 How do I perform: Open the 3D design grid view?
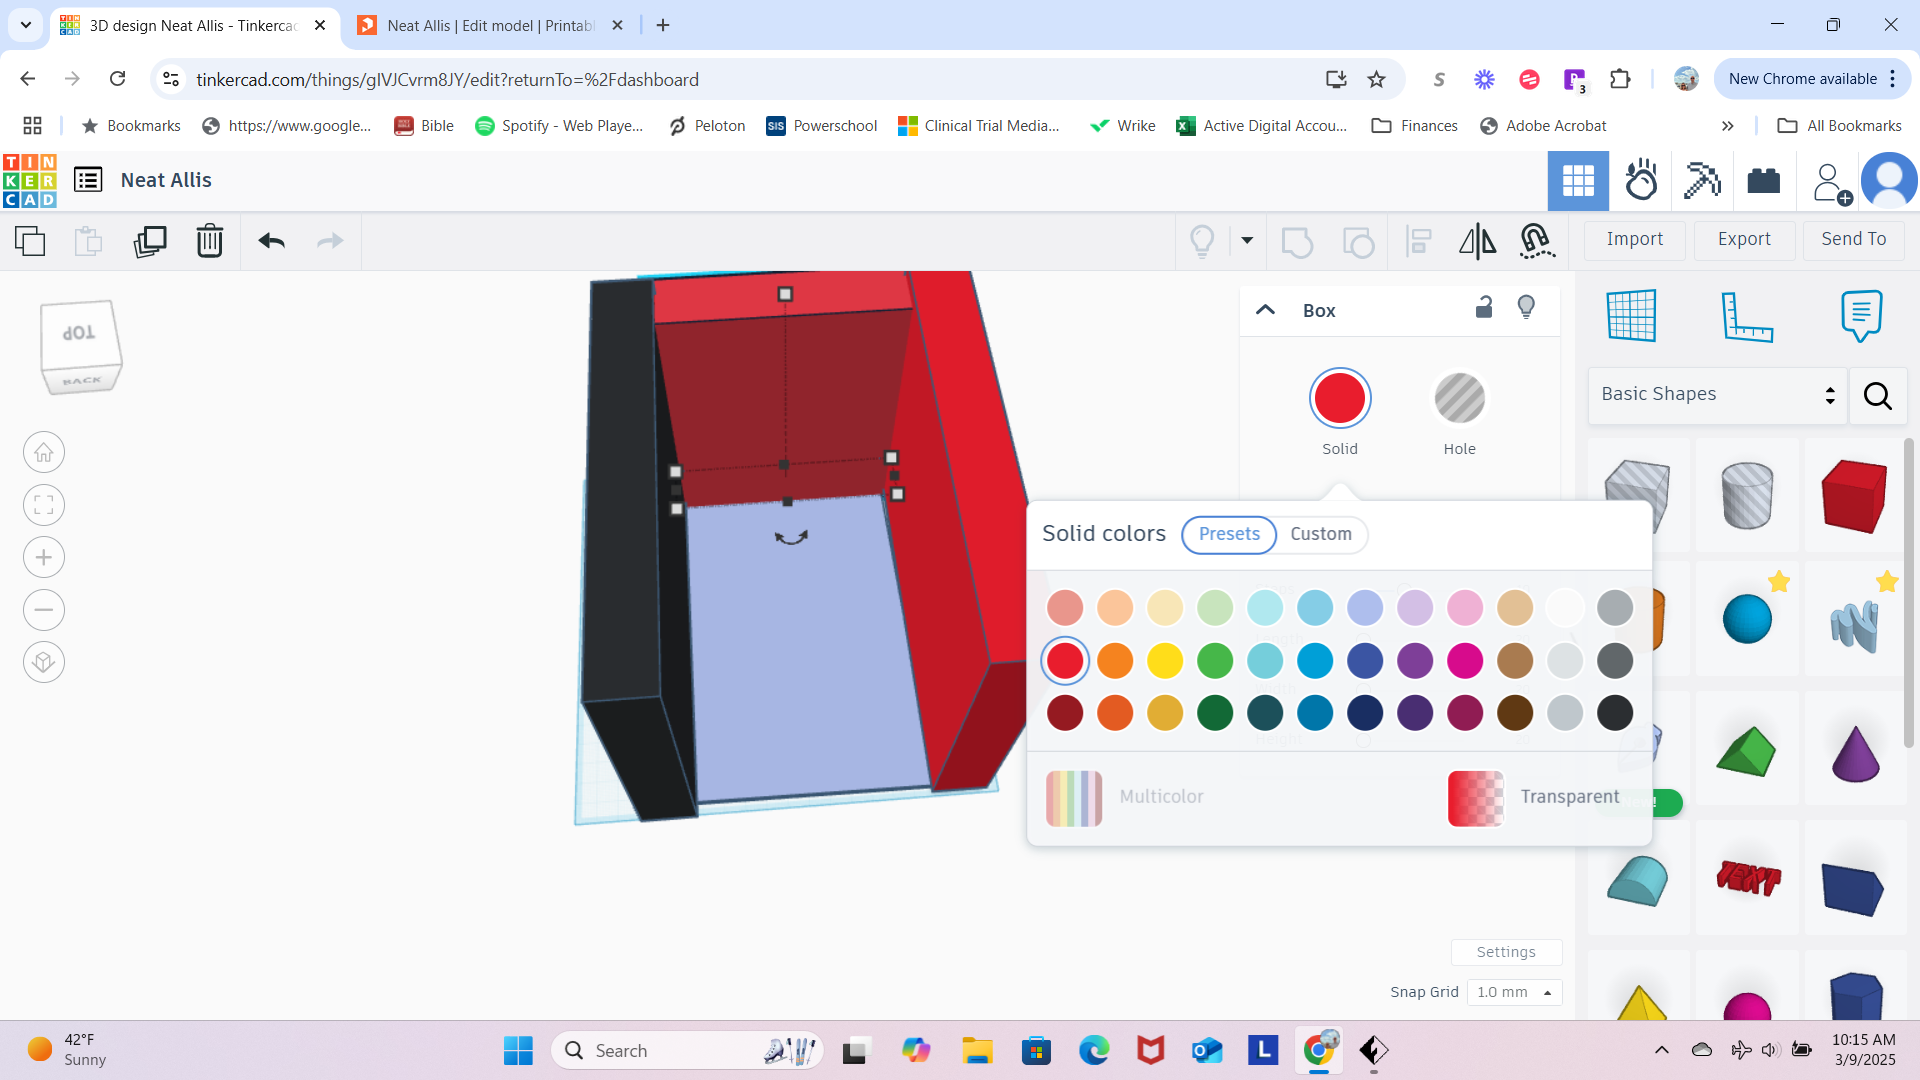tap(1578, 181)
